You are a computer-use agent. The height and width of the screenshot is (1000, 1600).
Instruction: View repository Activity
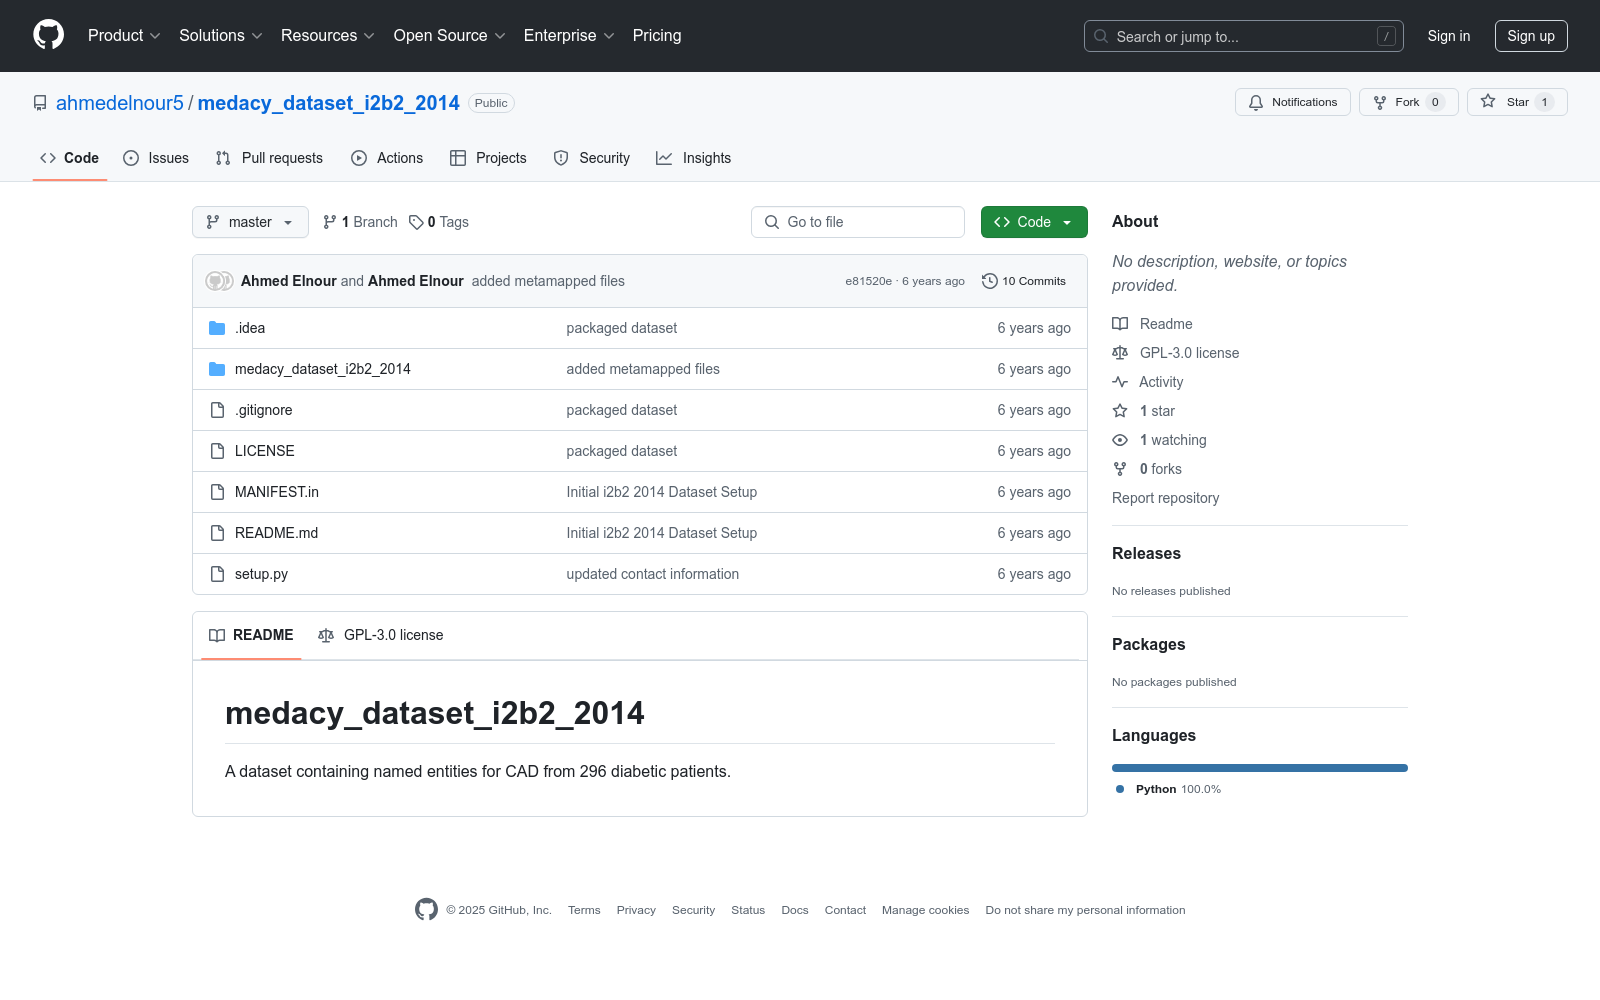tap(1148, 382)
